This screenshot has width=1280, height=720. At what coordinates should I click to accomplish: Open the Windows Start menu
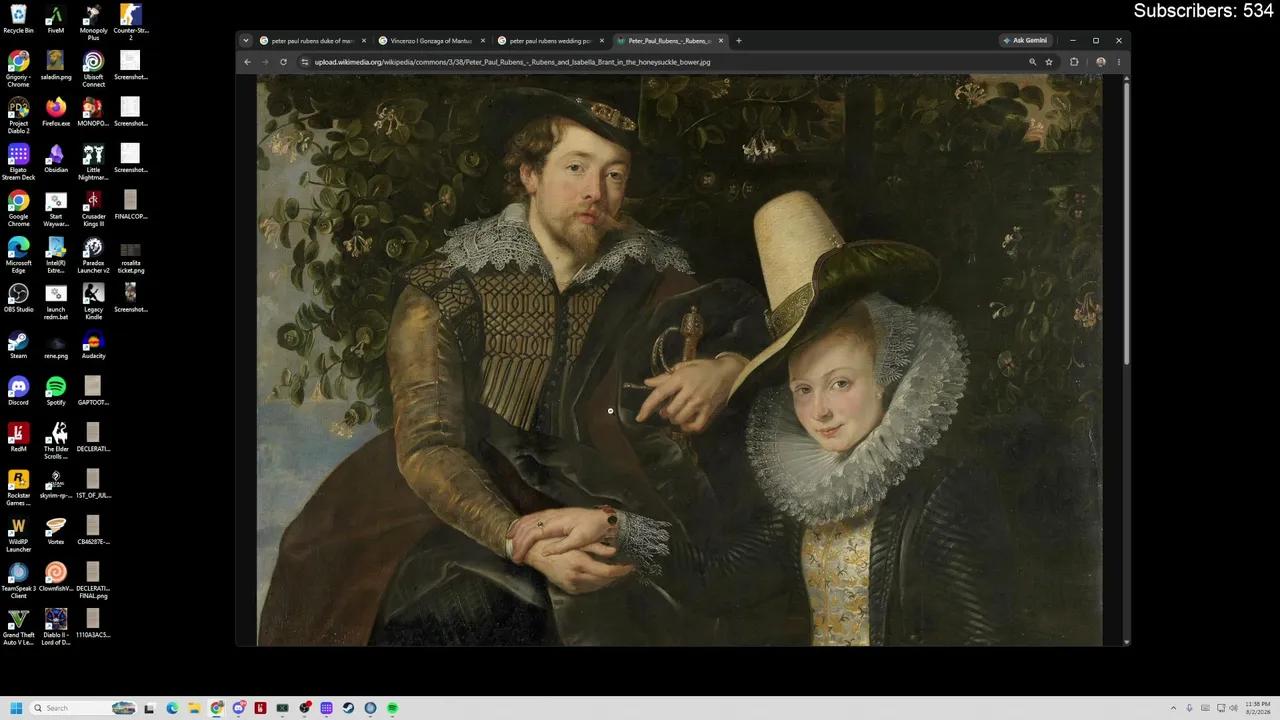pos(16,708)
